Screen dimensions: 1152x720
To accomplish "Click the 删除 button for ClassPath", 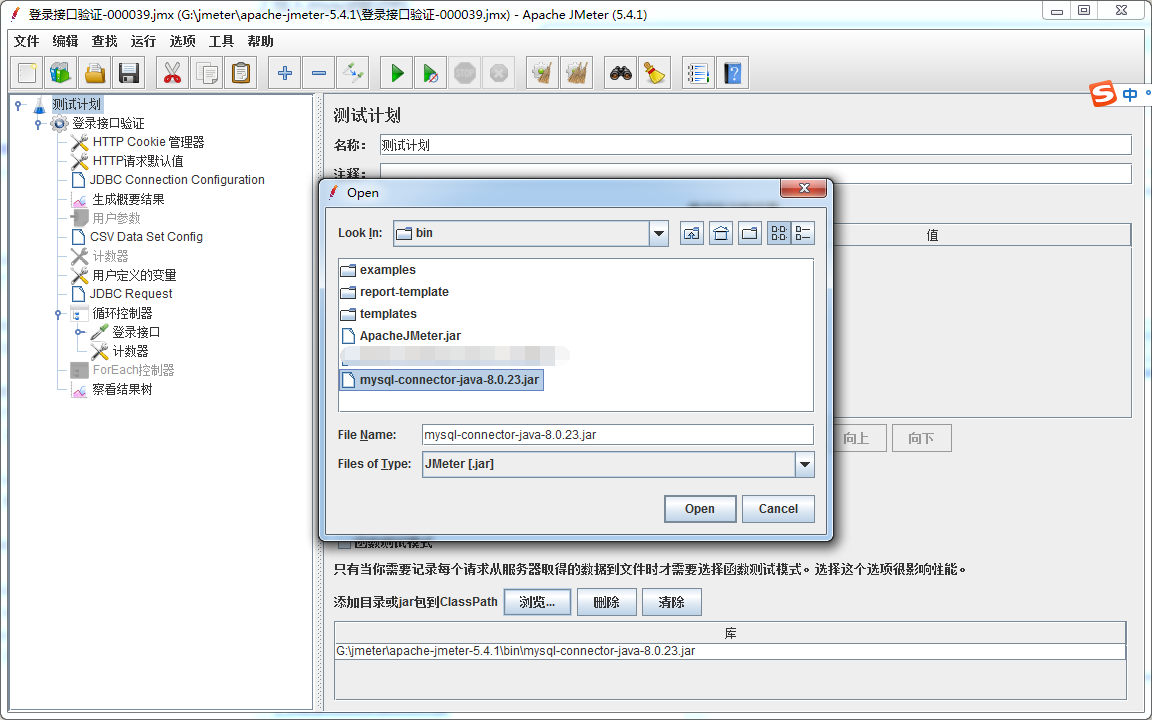I will pyautogui.click(x=606, y=602).
